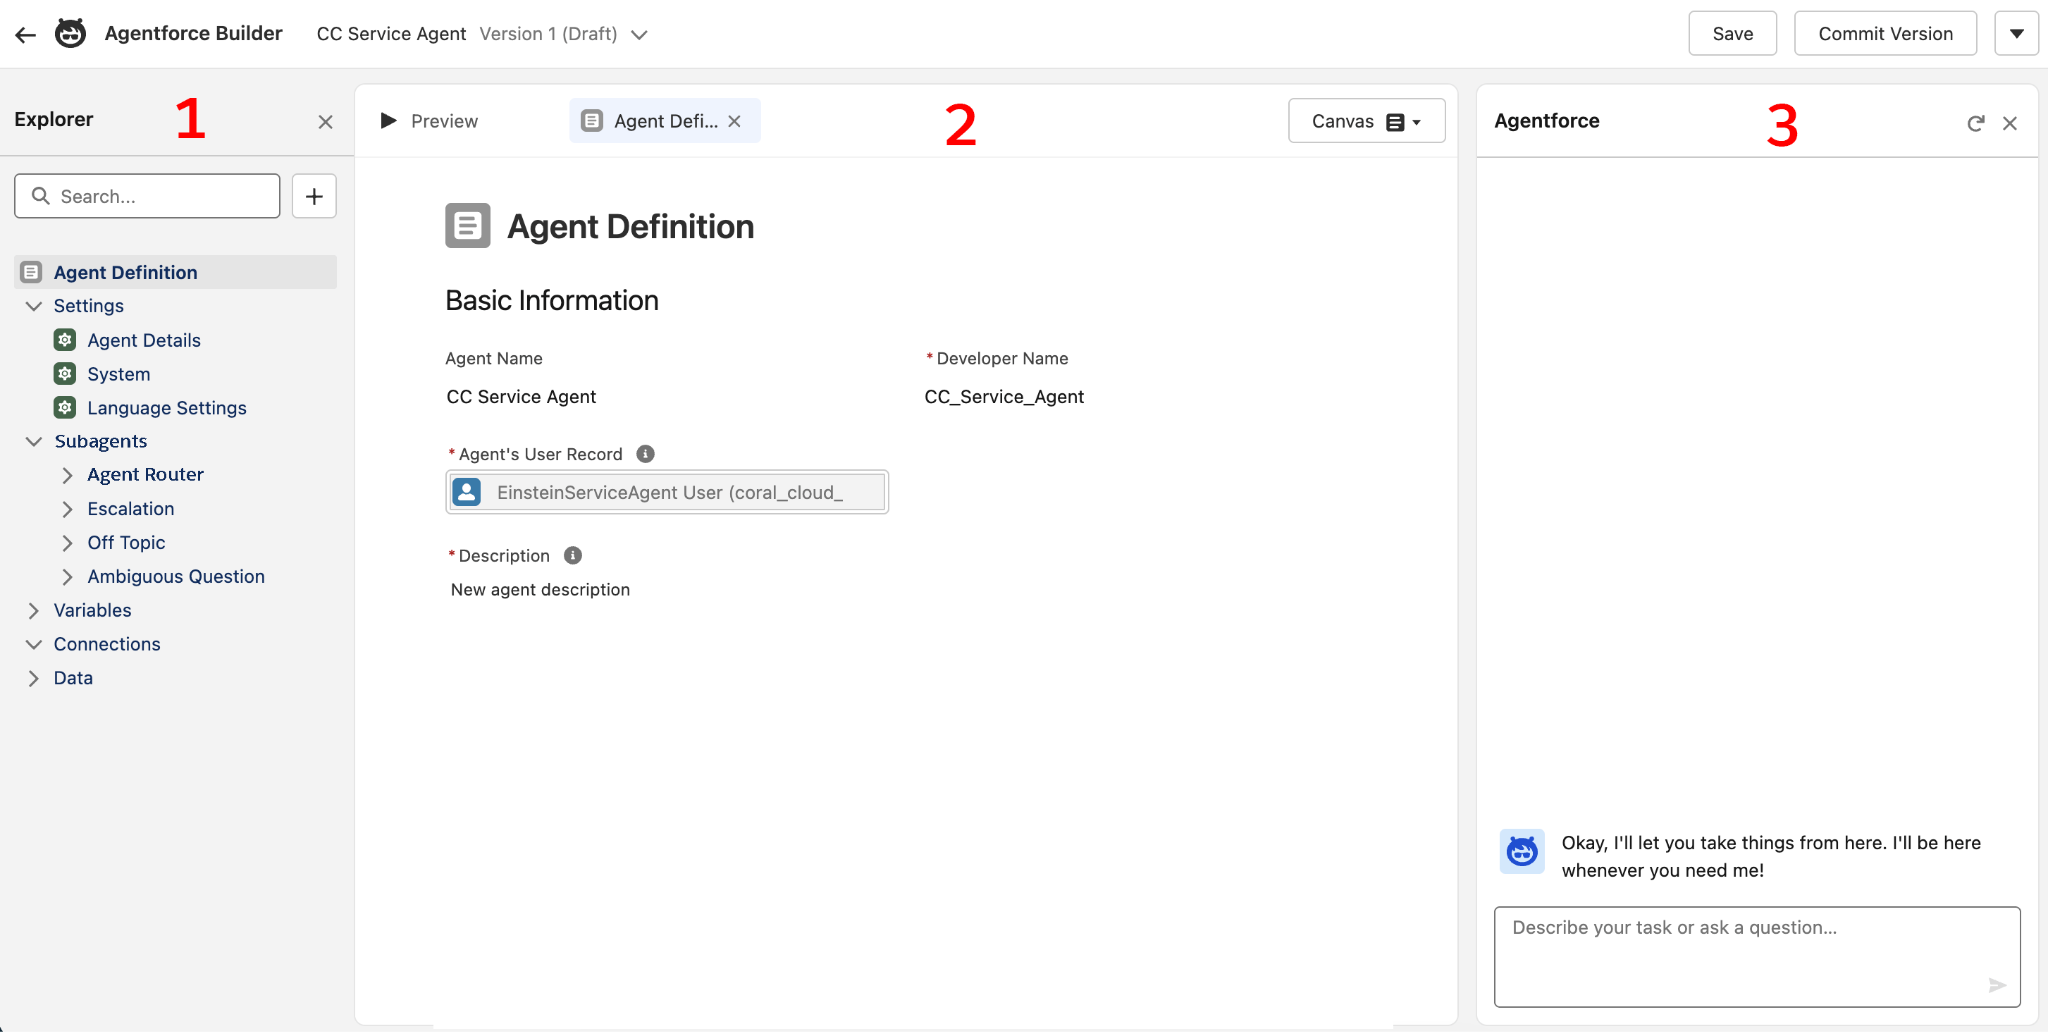Click the Save button

coord(1732,32)
